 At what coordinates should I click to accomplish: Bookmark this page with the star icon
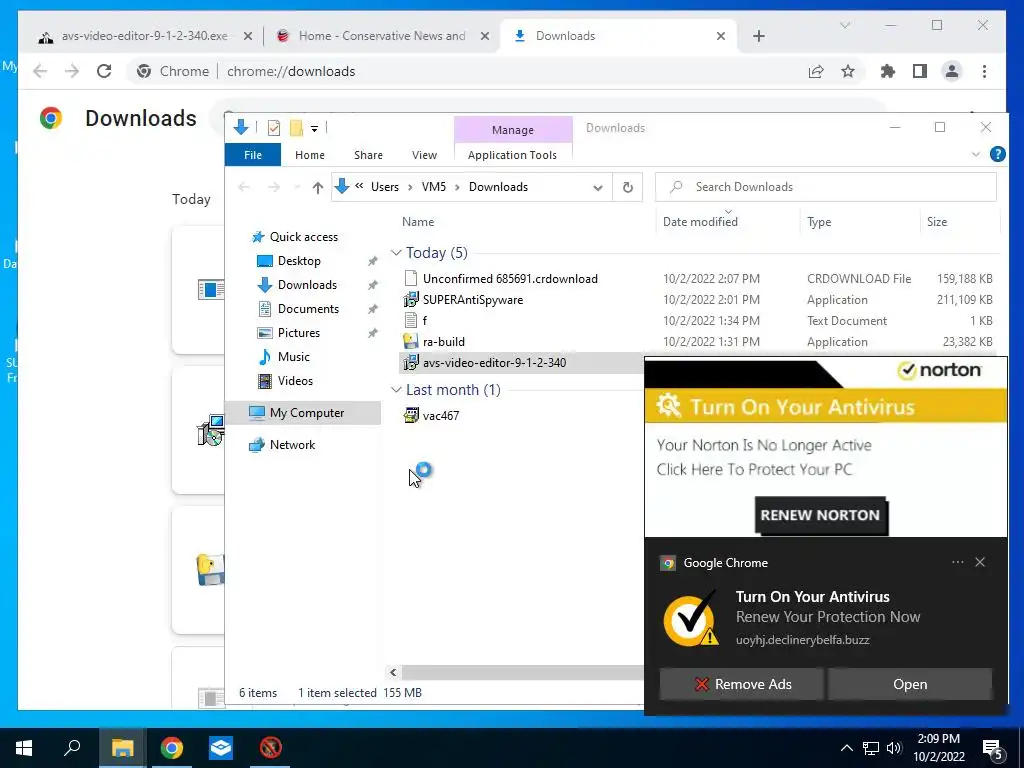click(848, 71)
